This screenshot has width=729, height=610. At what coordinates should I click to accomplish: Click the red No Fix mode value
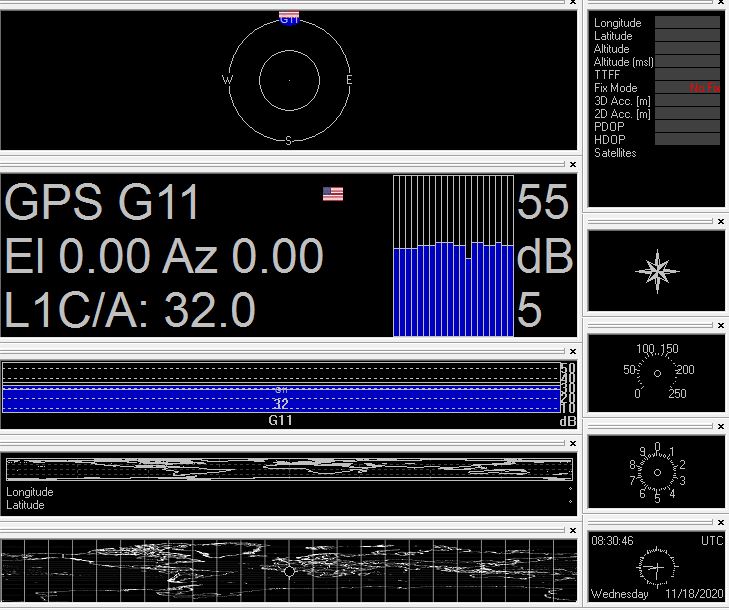704,88
